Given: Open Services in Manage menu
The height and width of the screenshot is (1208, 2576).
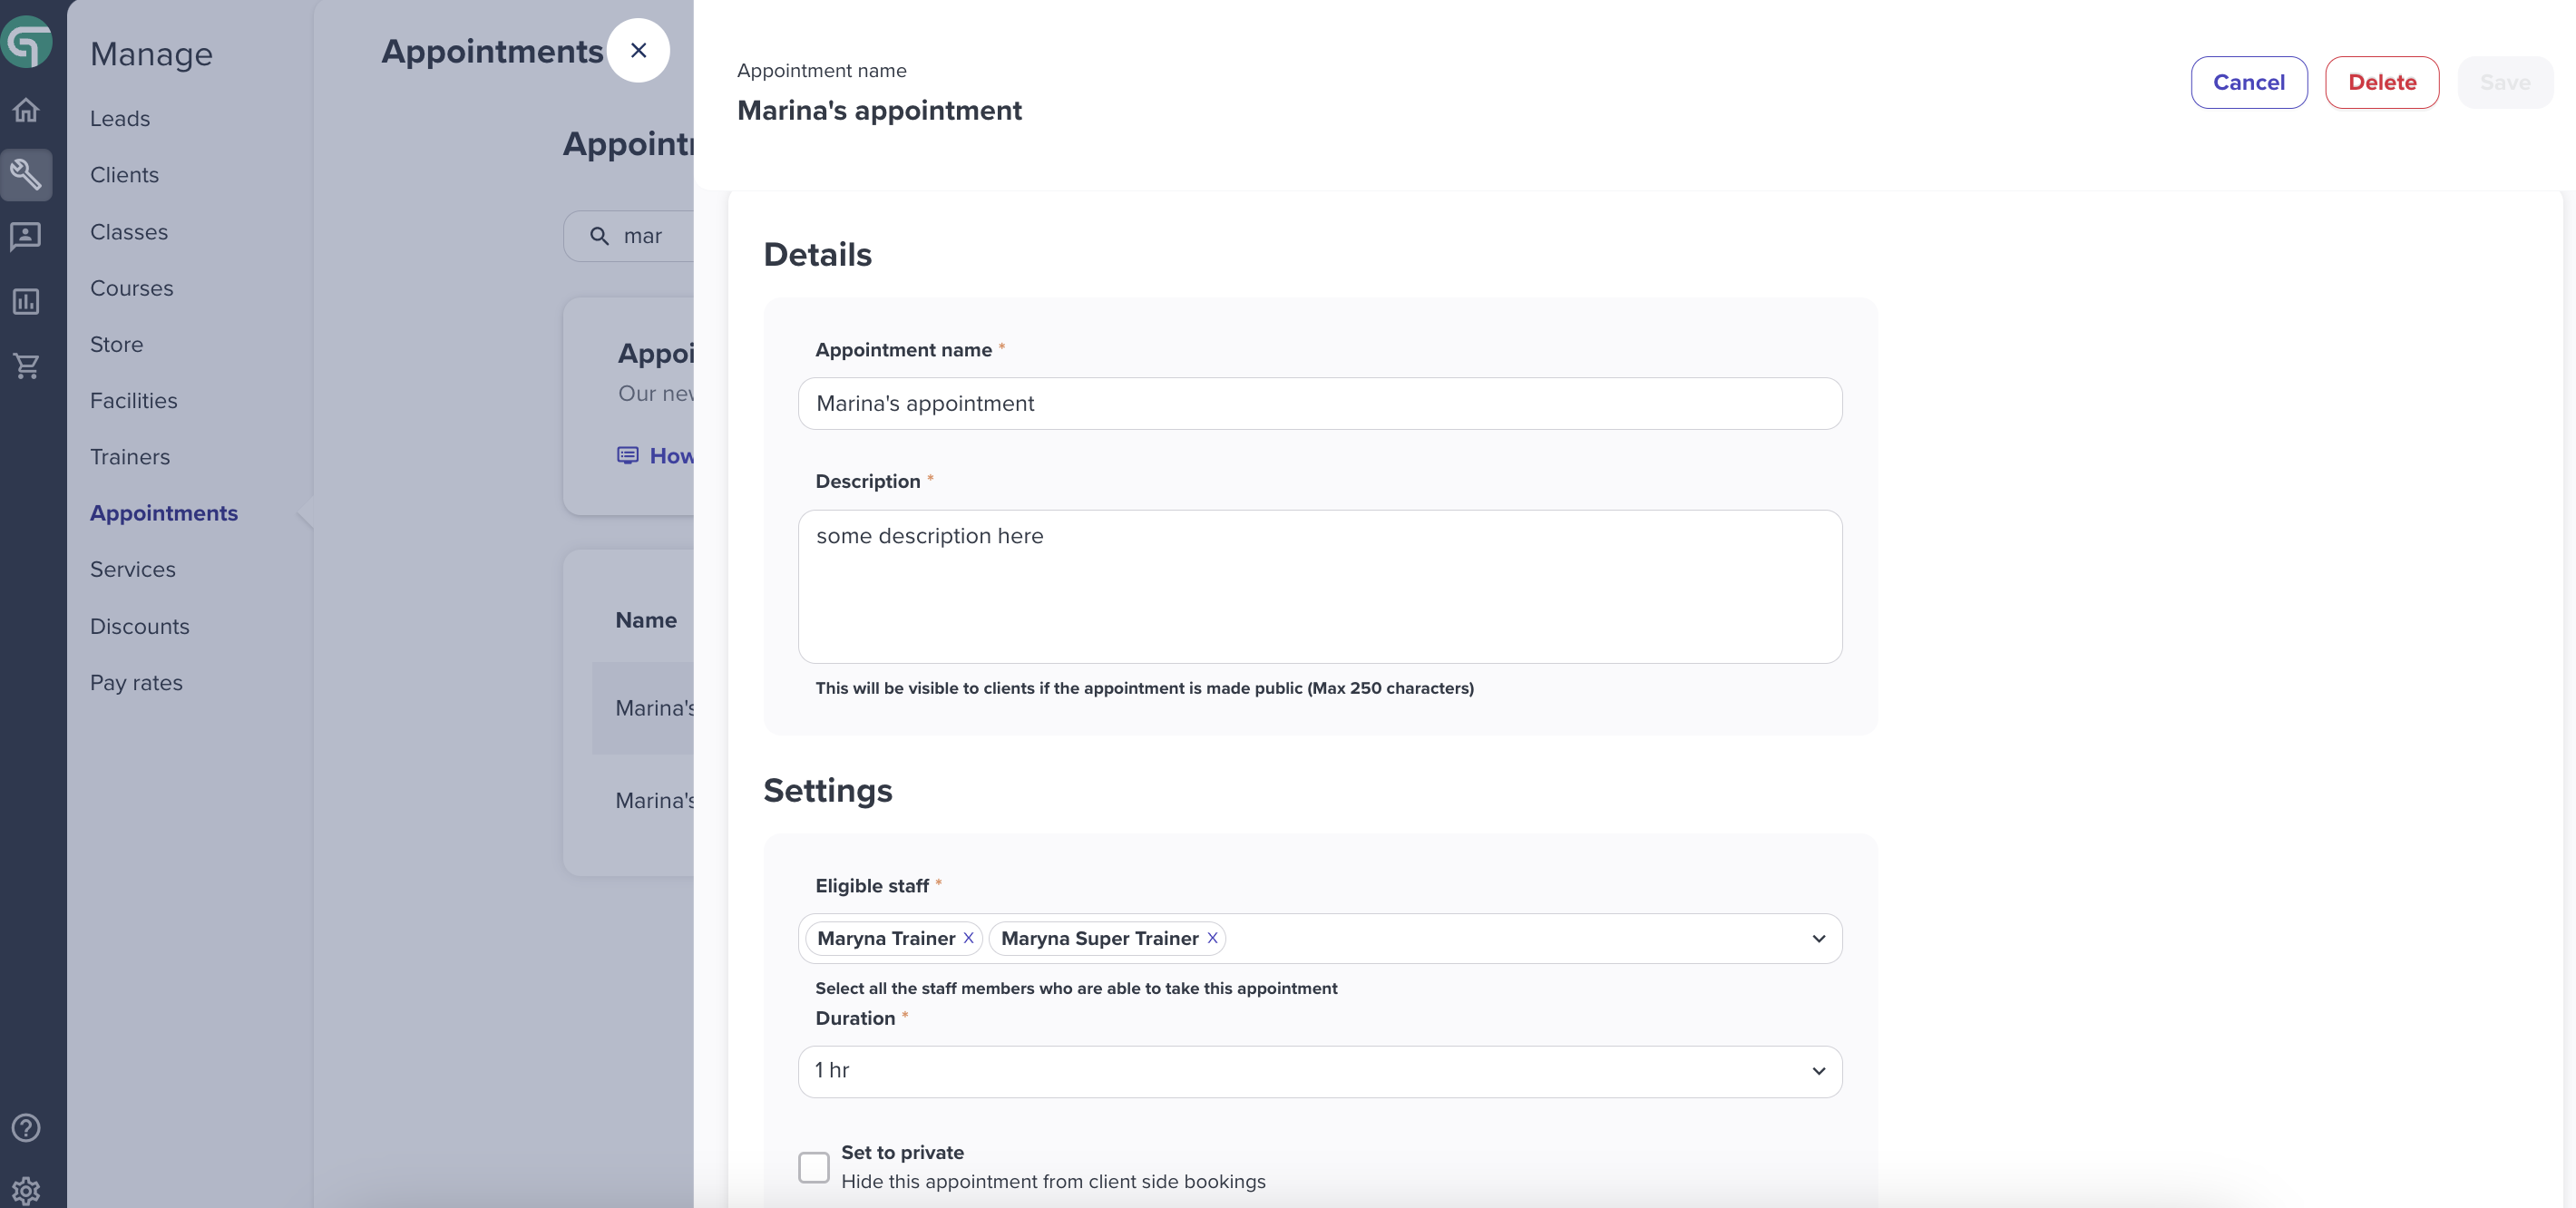Looking at the screenshot, I should coord(133,569).
